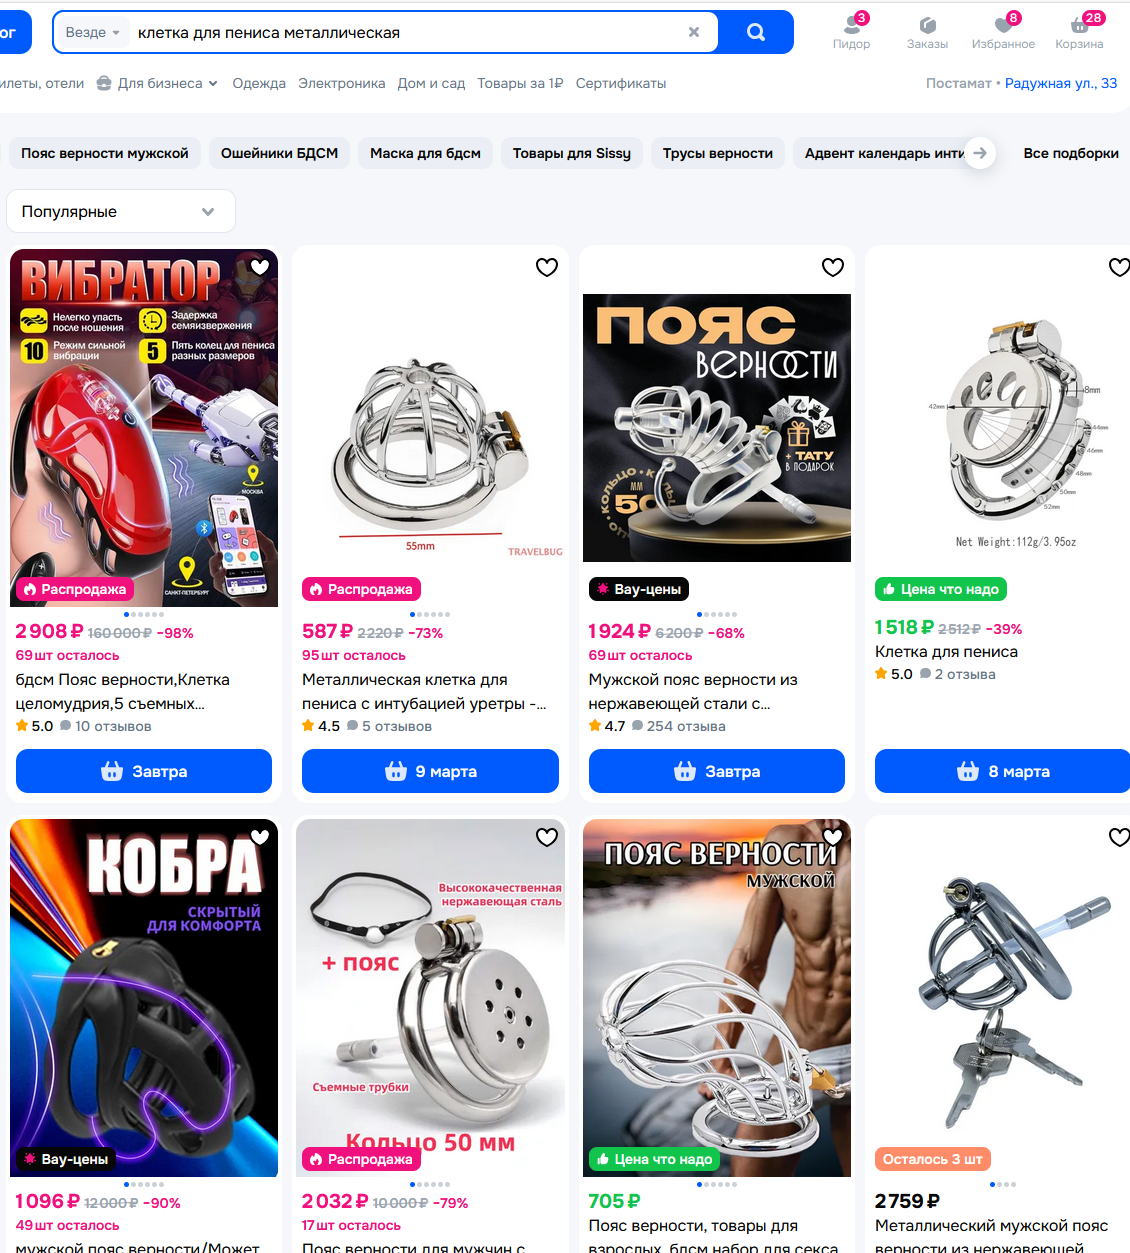1130x1253 pixels.
Task: Favorite the Кольцо 50 мм product
Action: point(547,837)
